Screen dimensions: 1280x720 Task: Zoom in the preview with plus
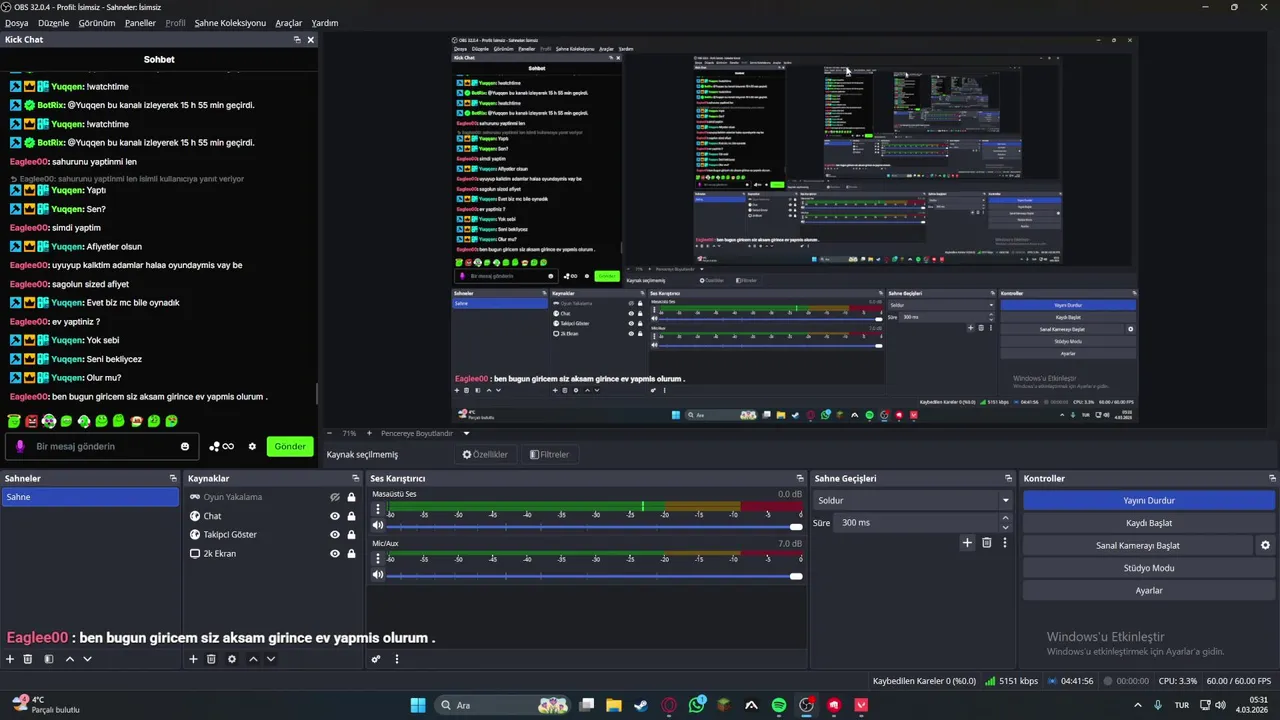click(368, 434)
